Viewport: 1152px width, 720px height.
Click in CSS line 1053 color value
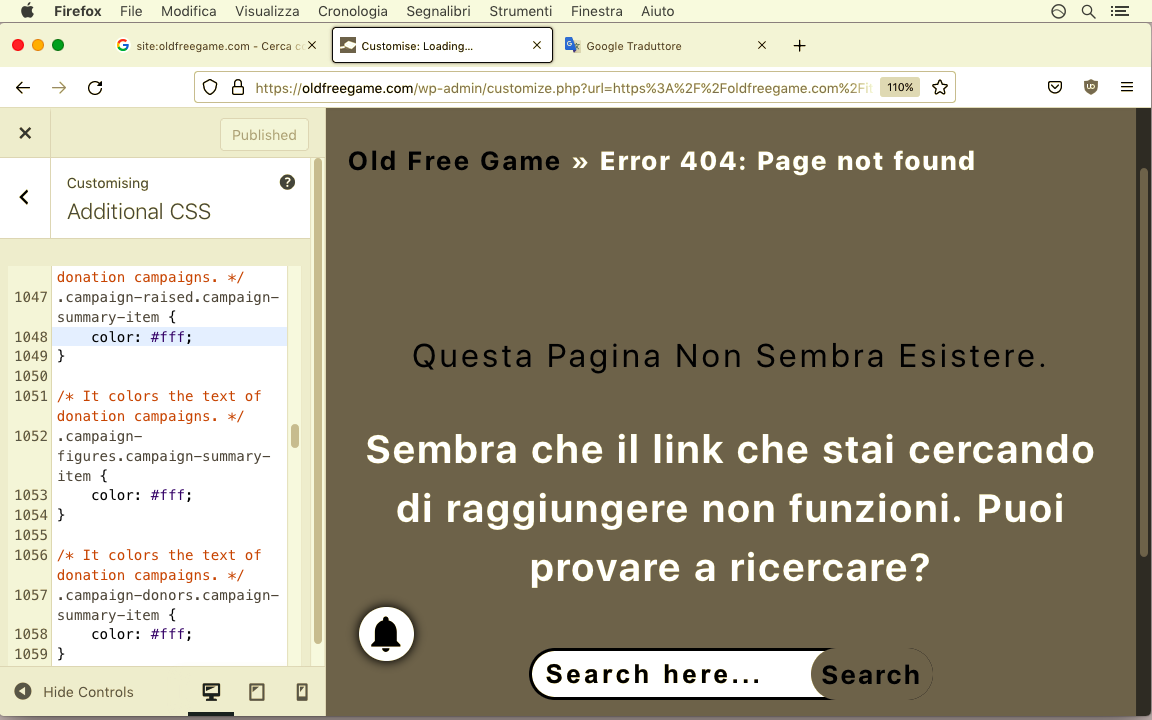click(x=170, y=495)
